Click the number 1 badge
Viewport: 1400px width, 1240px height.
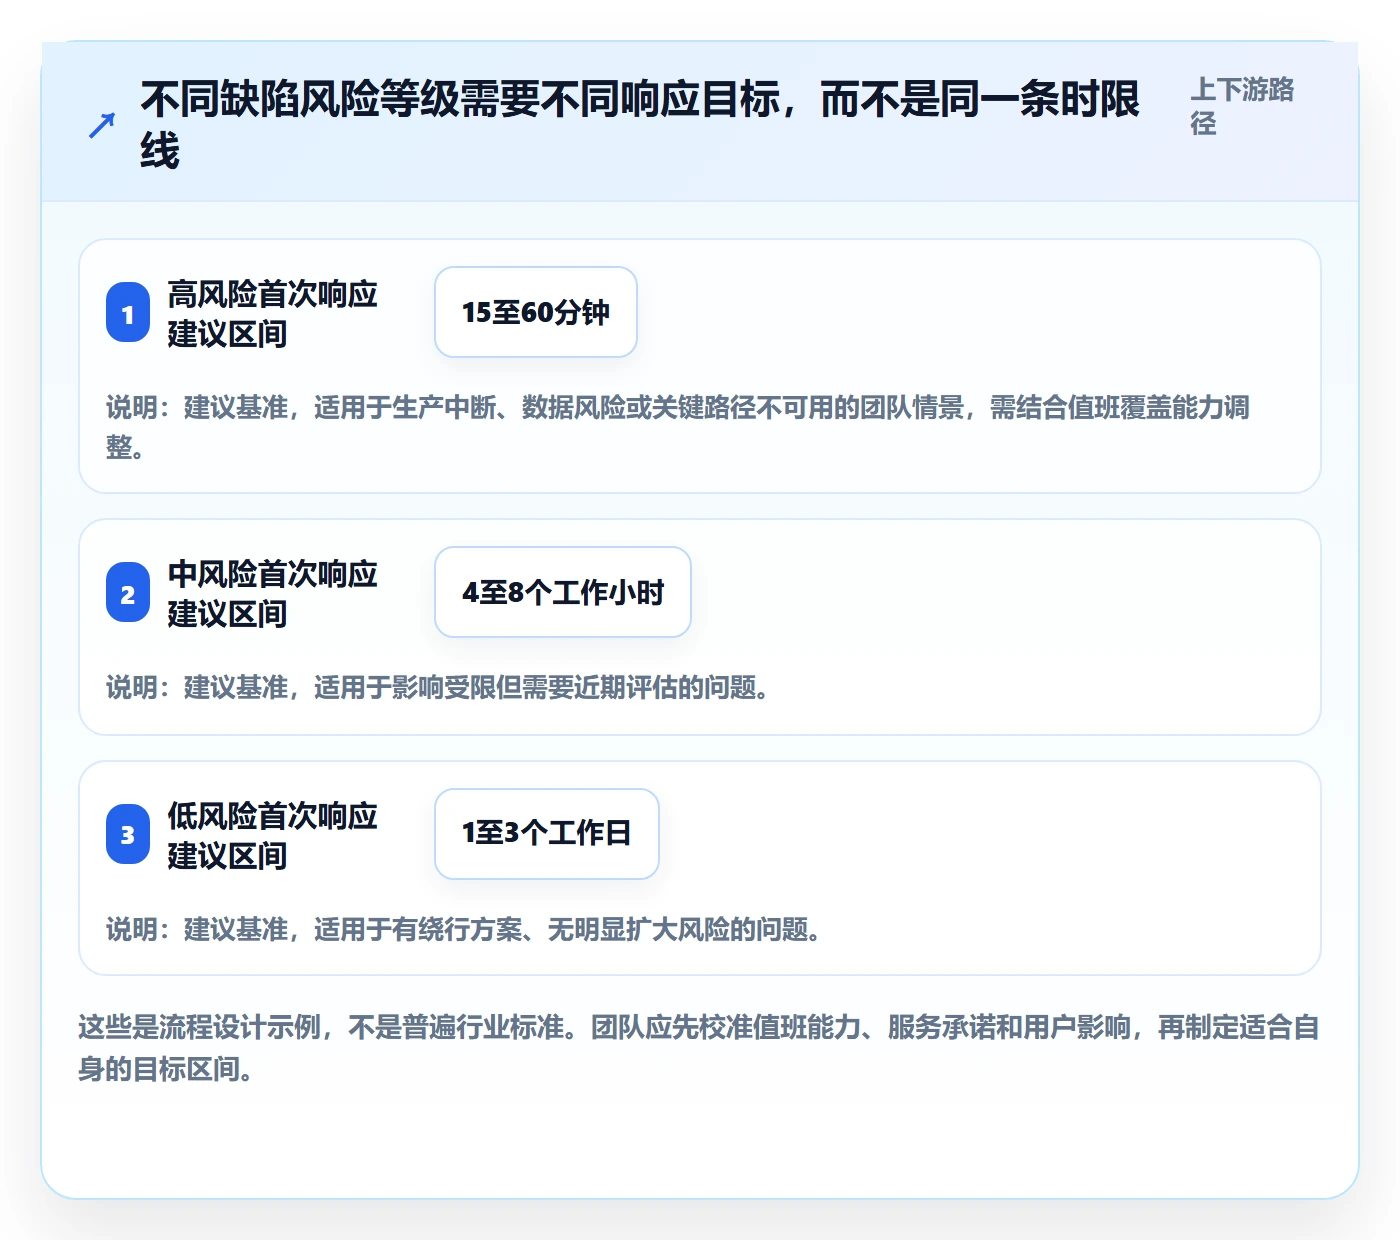tap(128, 313)
